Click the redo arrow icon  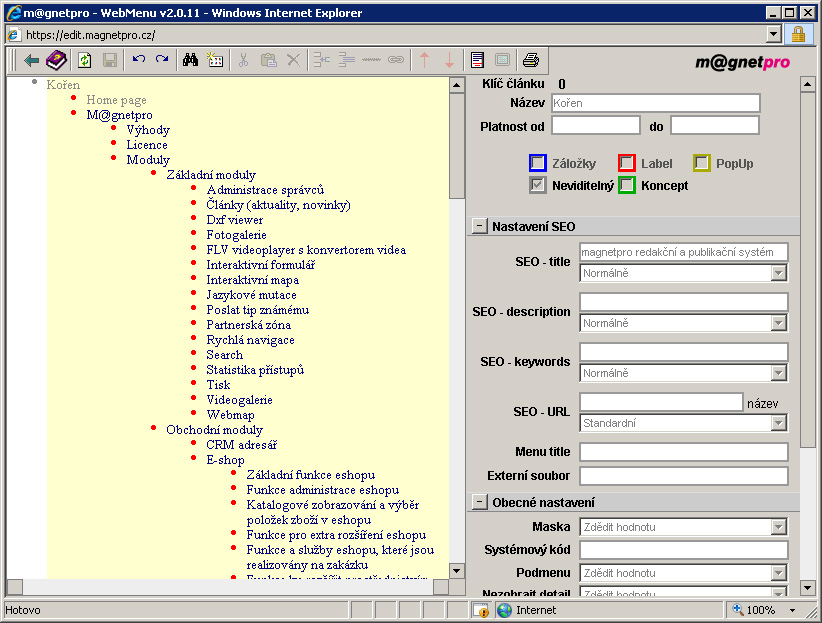(161, 60)
